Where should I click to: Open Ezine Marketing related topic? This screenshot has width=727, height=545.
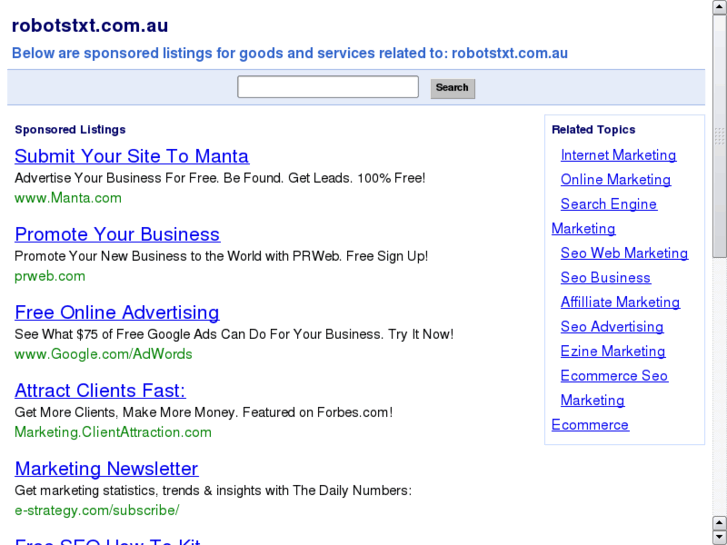pos(613,352)
